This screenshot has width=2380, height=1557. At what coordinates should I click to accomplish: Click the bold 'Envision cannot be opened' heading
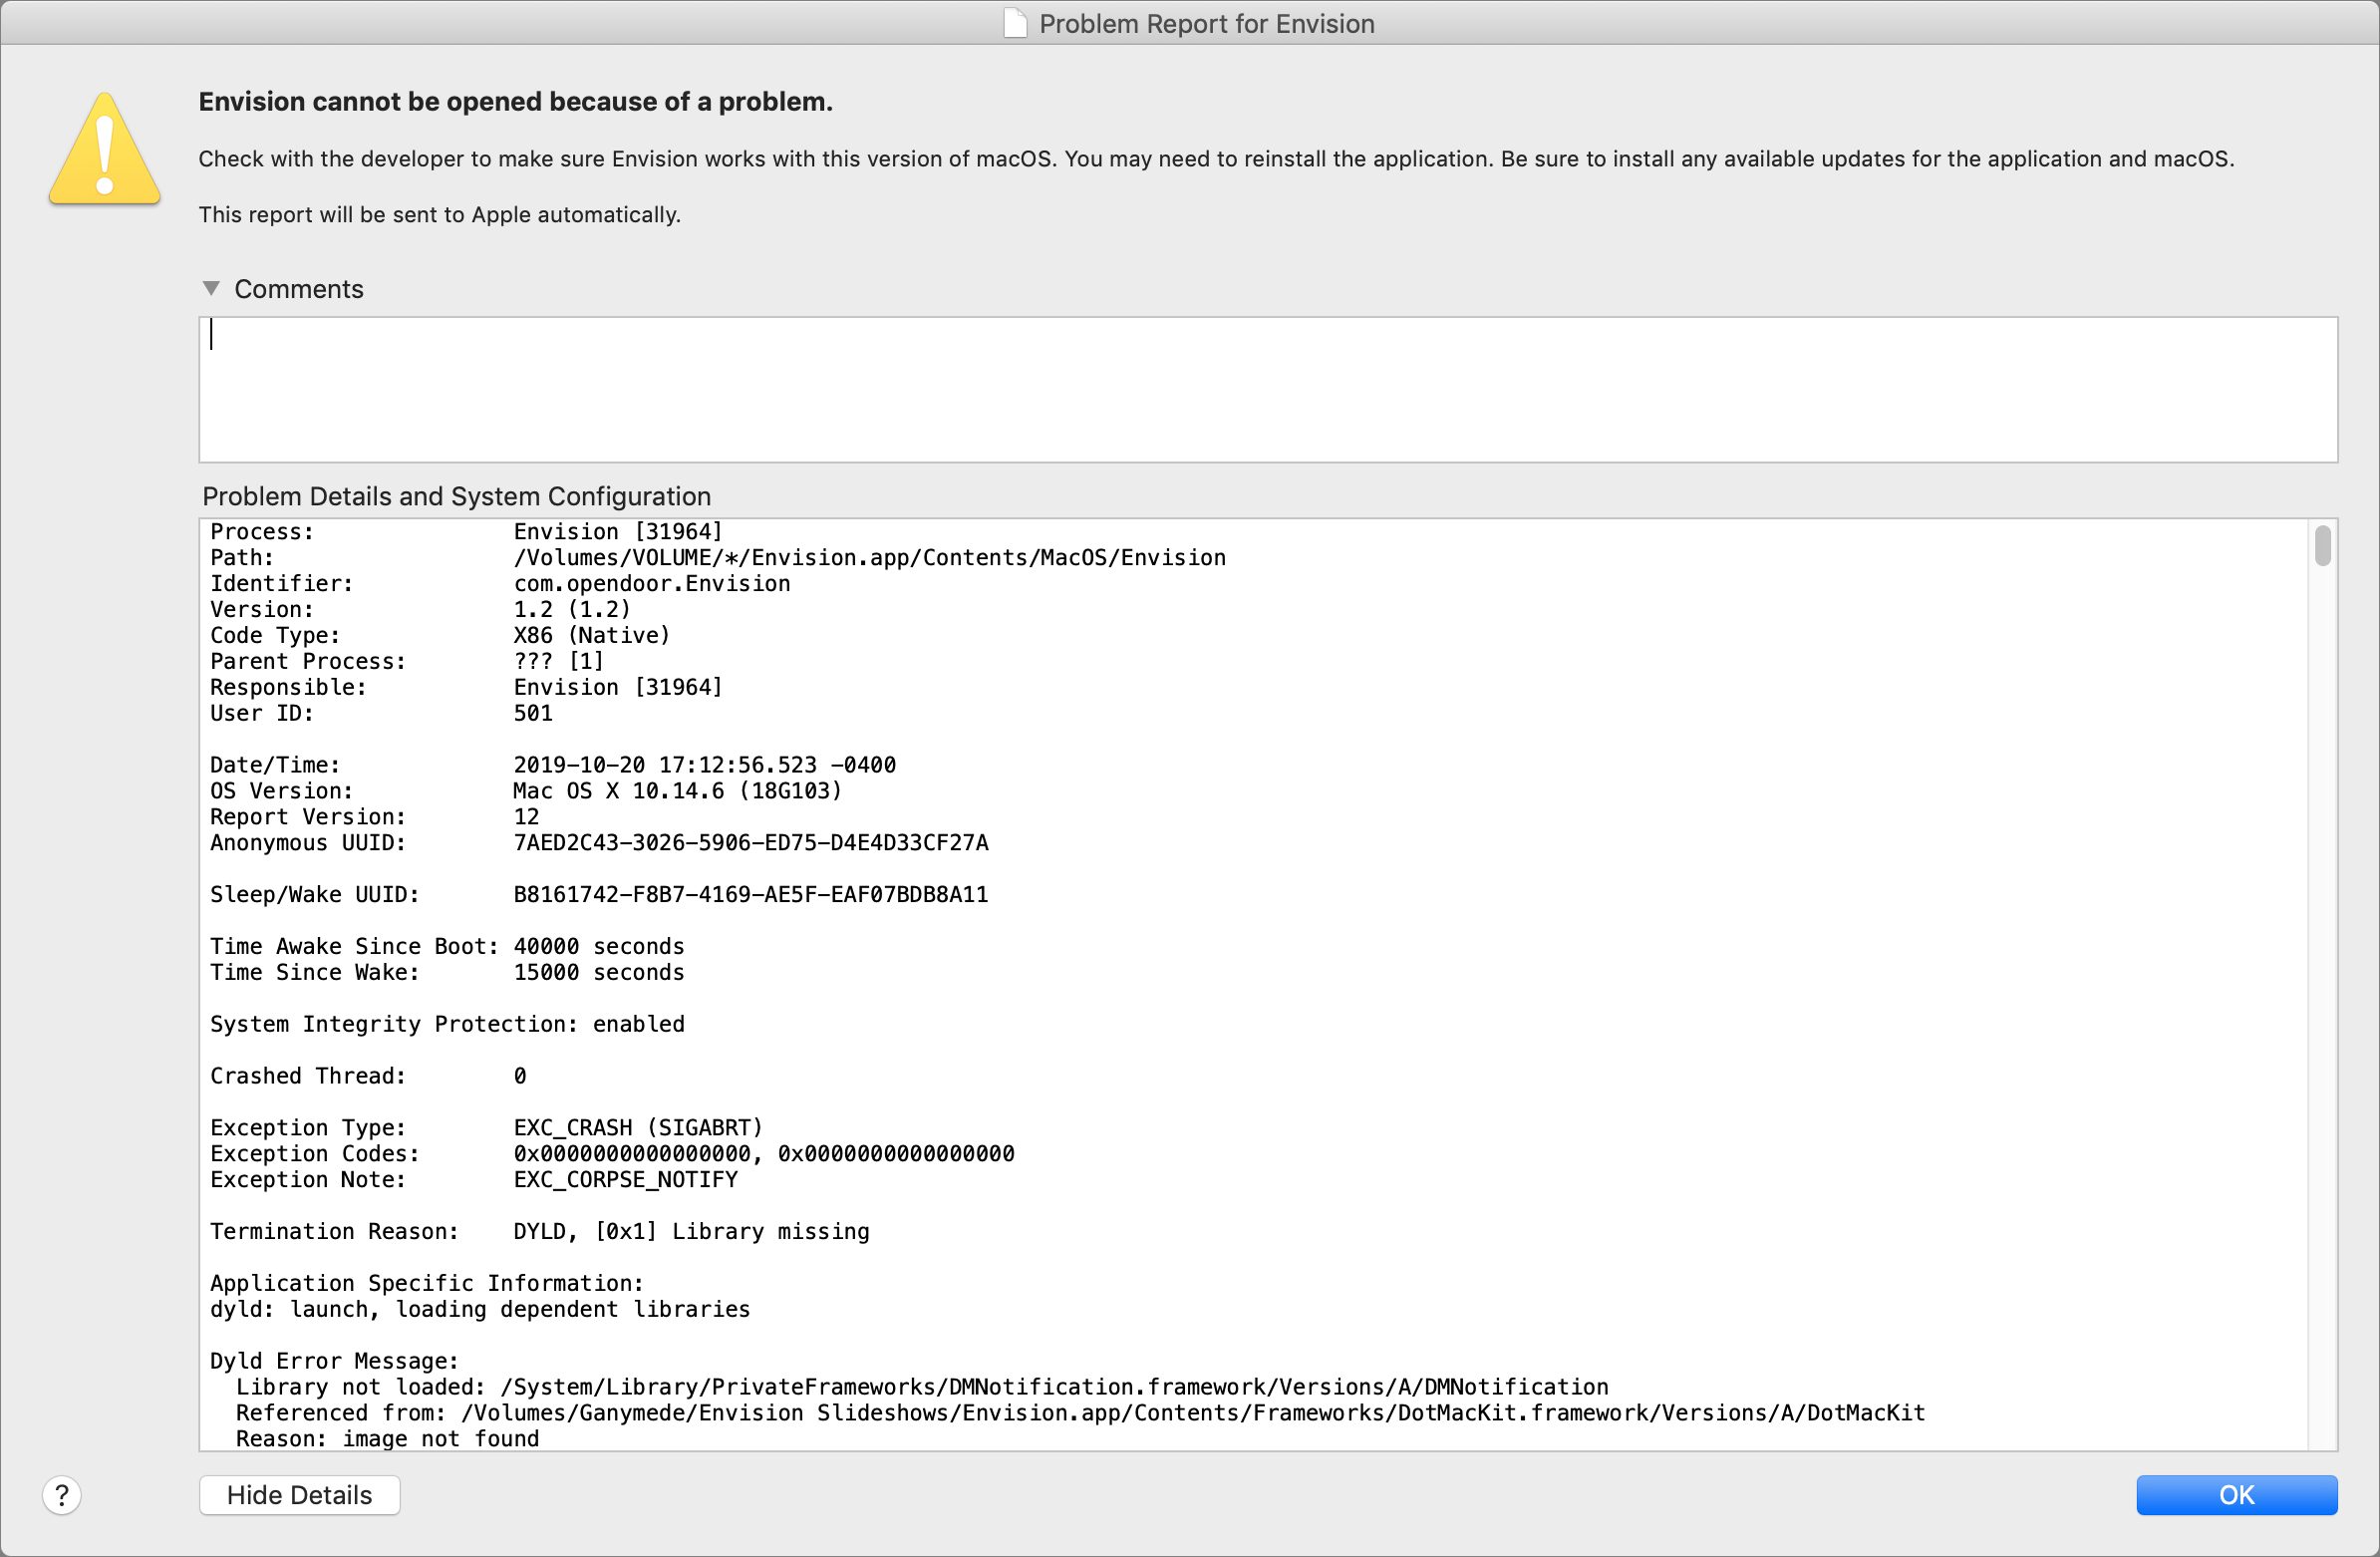[x=515, y=102]
